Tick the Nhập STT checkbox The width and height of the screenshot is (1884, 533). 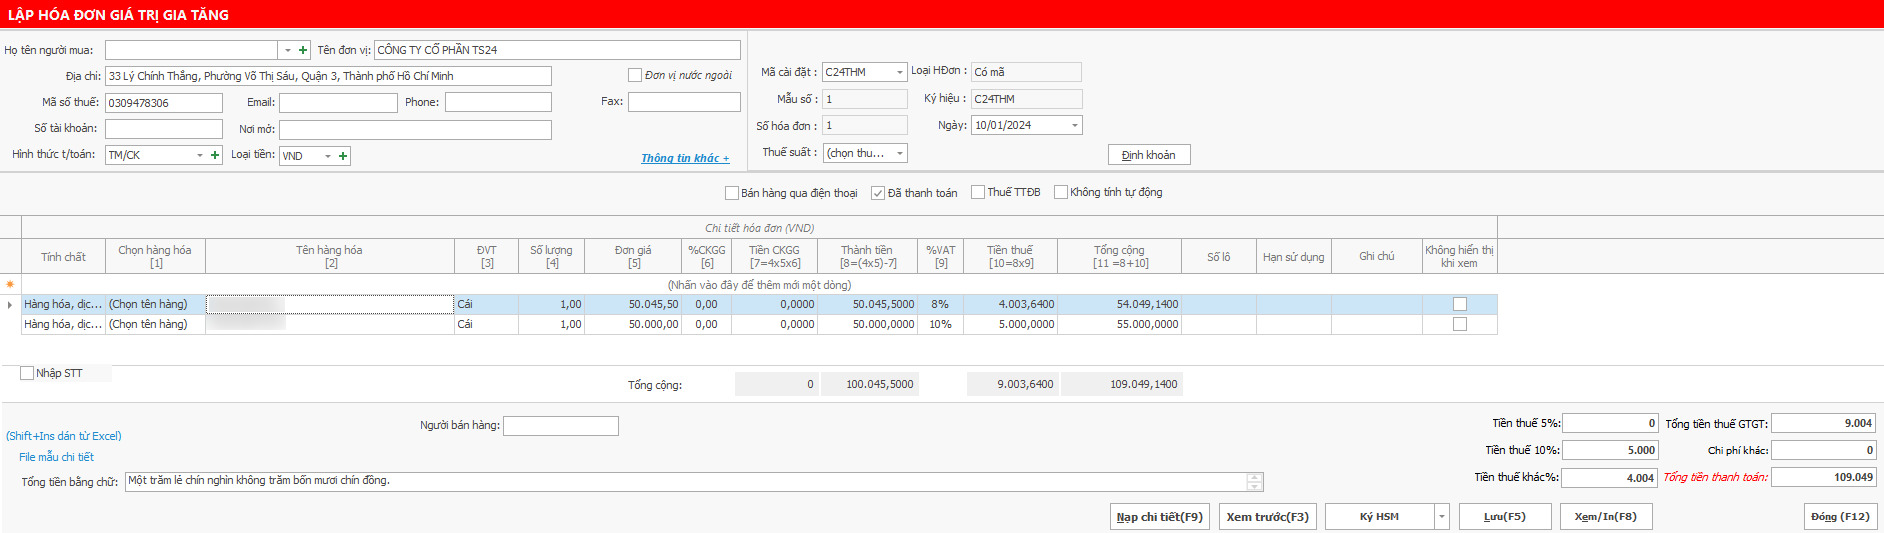tap(27, 373)
